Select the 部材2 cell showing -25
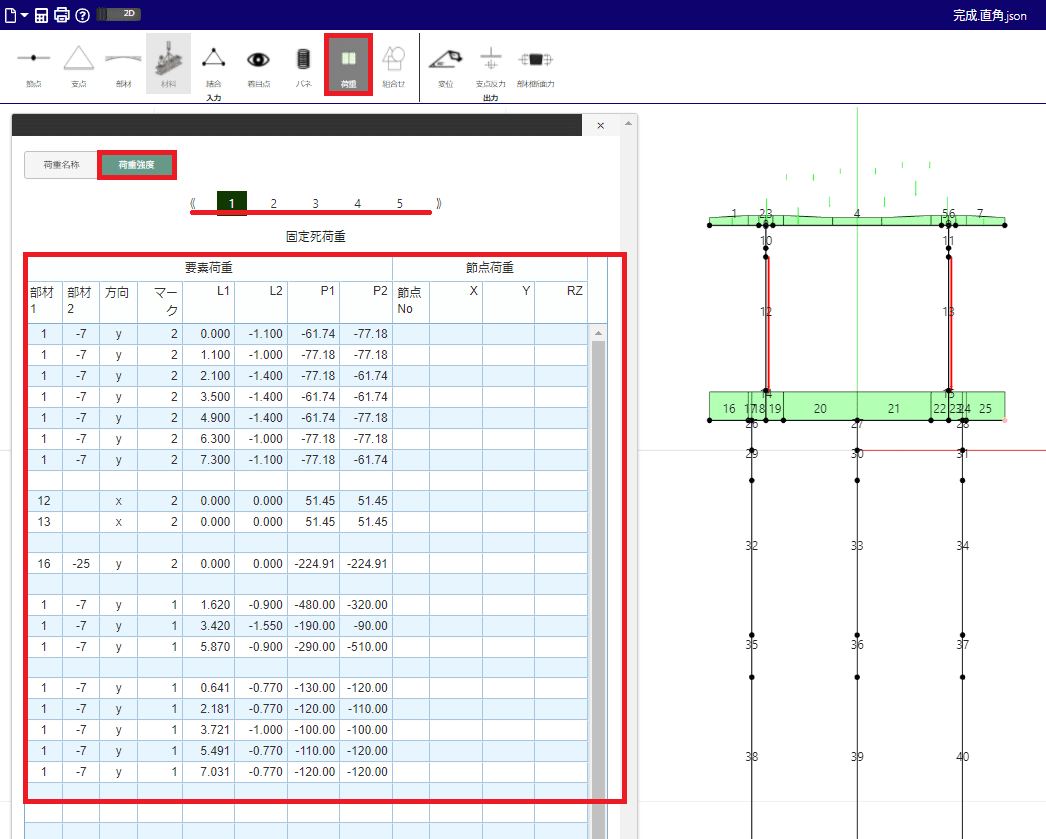This screenshot has width=1046, height=839. 81,564
